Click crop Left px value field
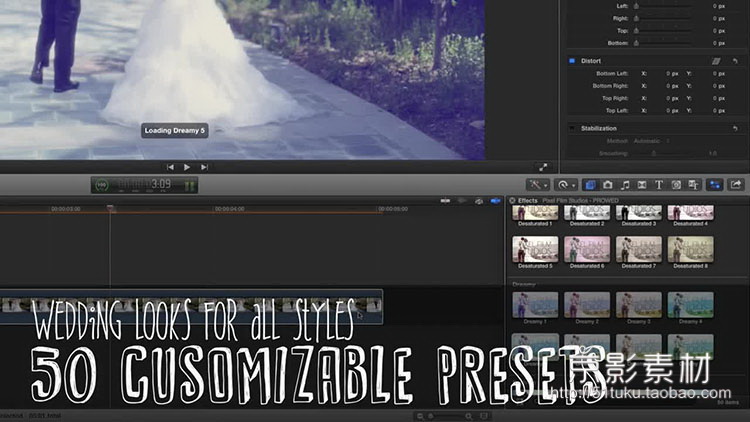Image resolution: width=750 pixels, height=422 pixels. (x=718, y=6)
